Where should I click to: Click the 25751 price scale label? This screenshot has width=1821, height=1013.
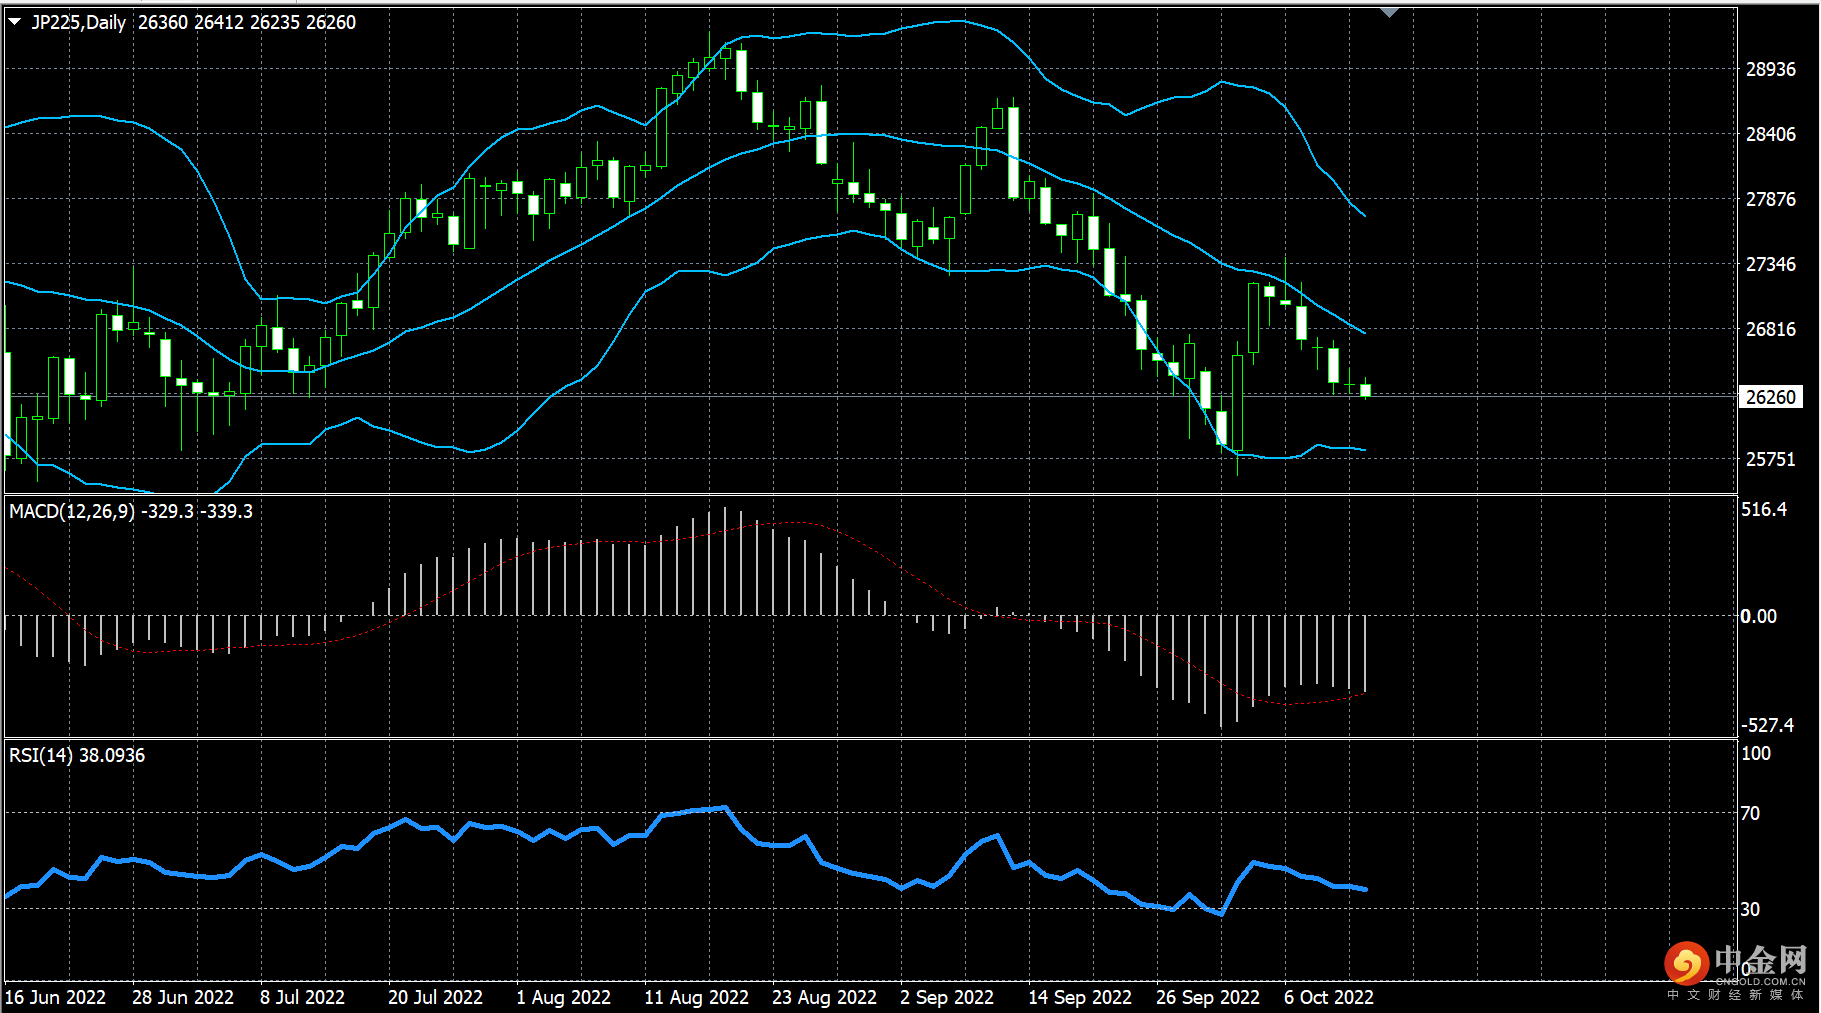point(1770,459)
